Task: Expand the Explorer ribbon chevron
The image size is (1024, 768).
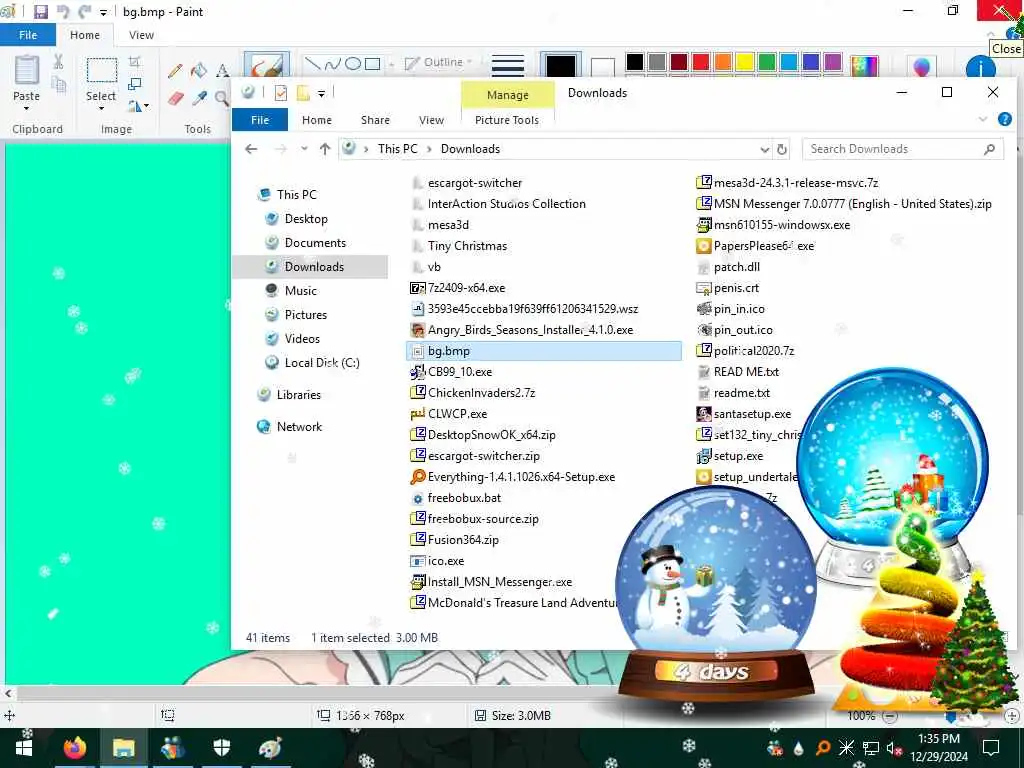Action: click(x=983, y=119)
